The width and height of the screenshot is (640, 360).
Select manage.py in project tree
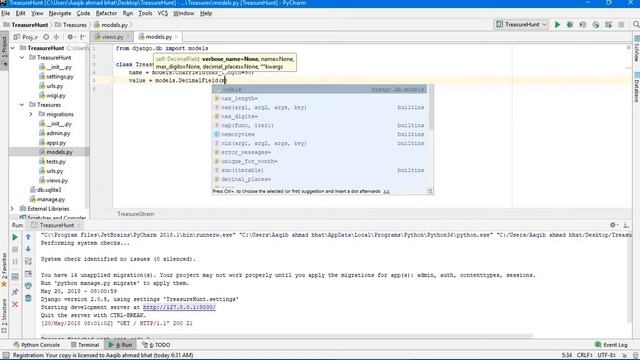(x=47, y=200)
